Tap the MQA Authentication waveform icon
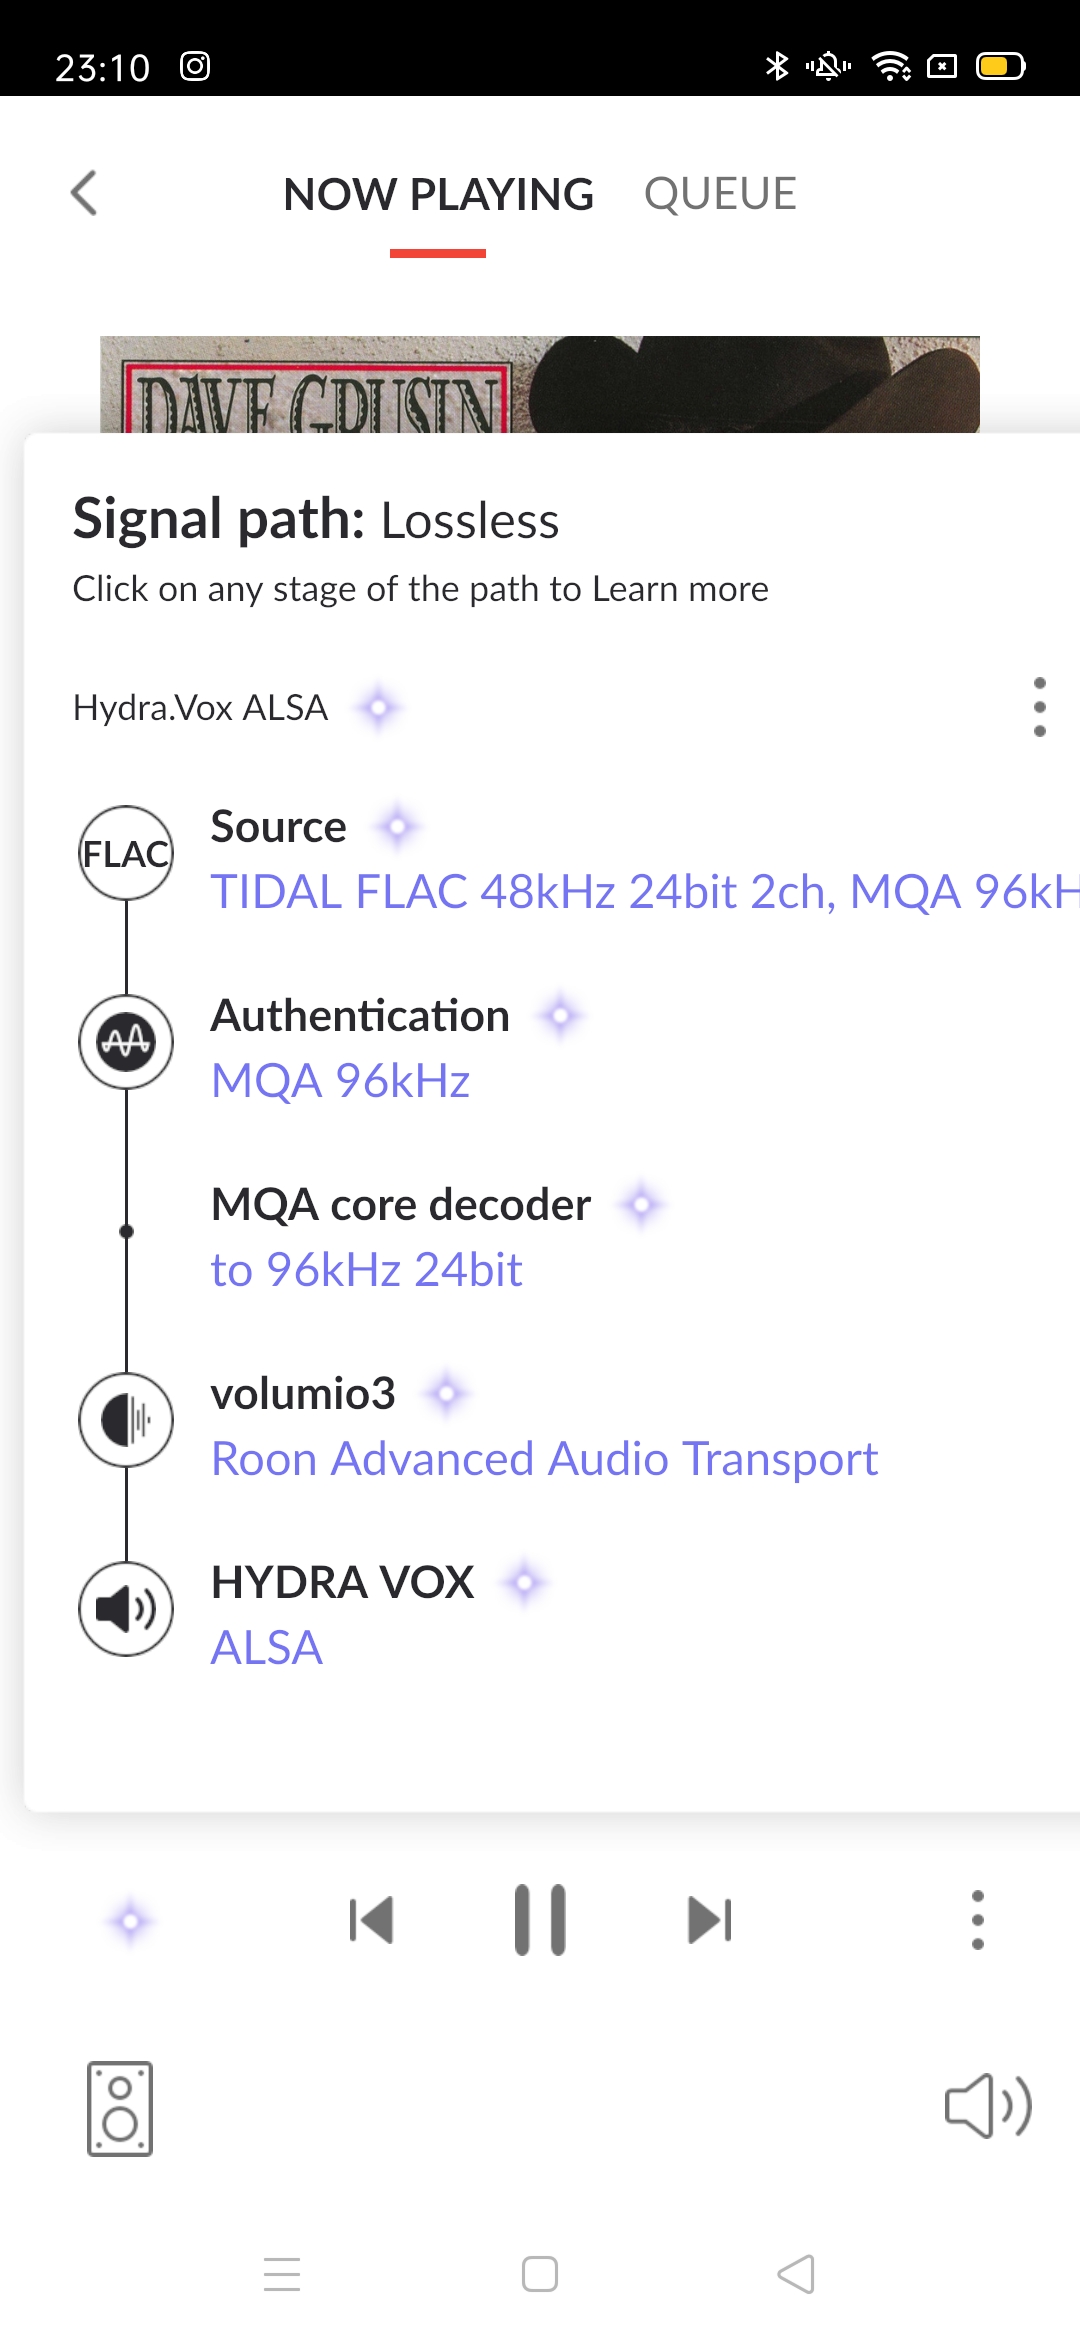 pos(126,1042)
